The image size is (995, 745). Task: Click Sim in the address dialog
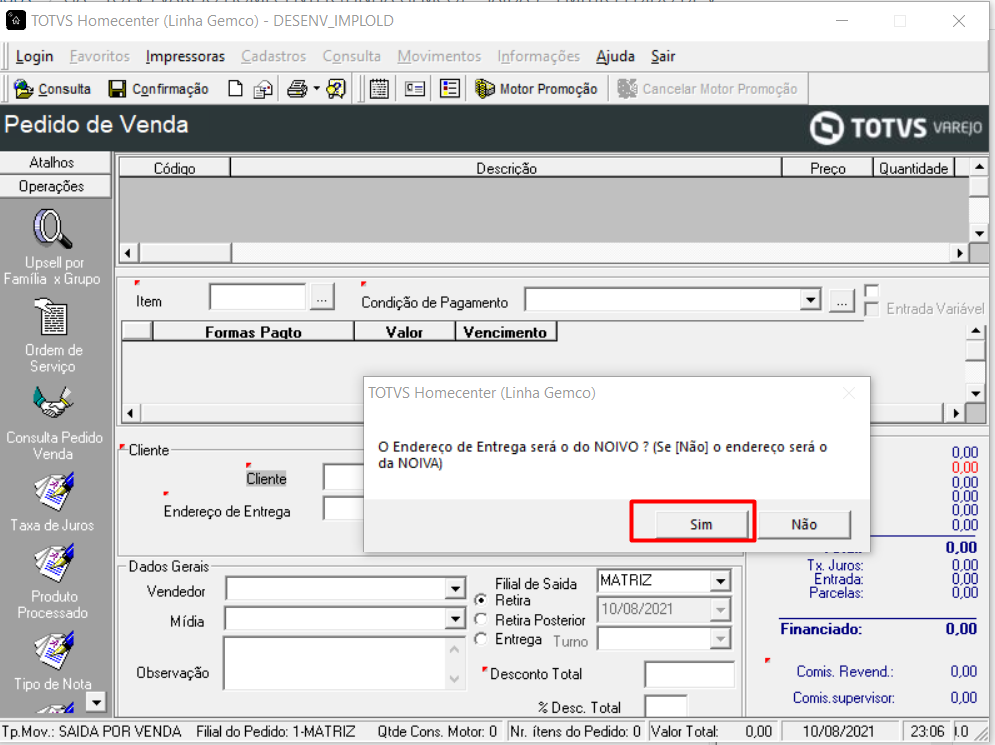tap(701, 524)
